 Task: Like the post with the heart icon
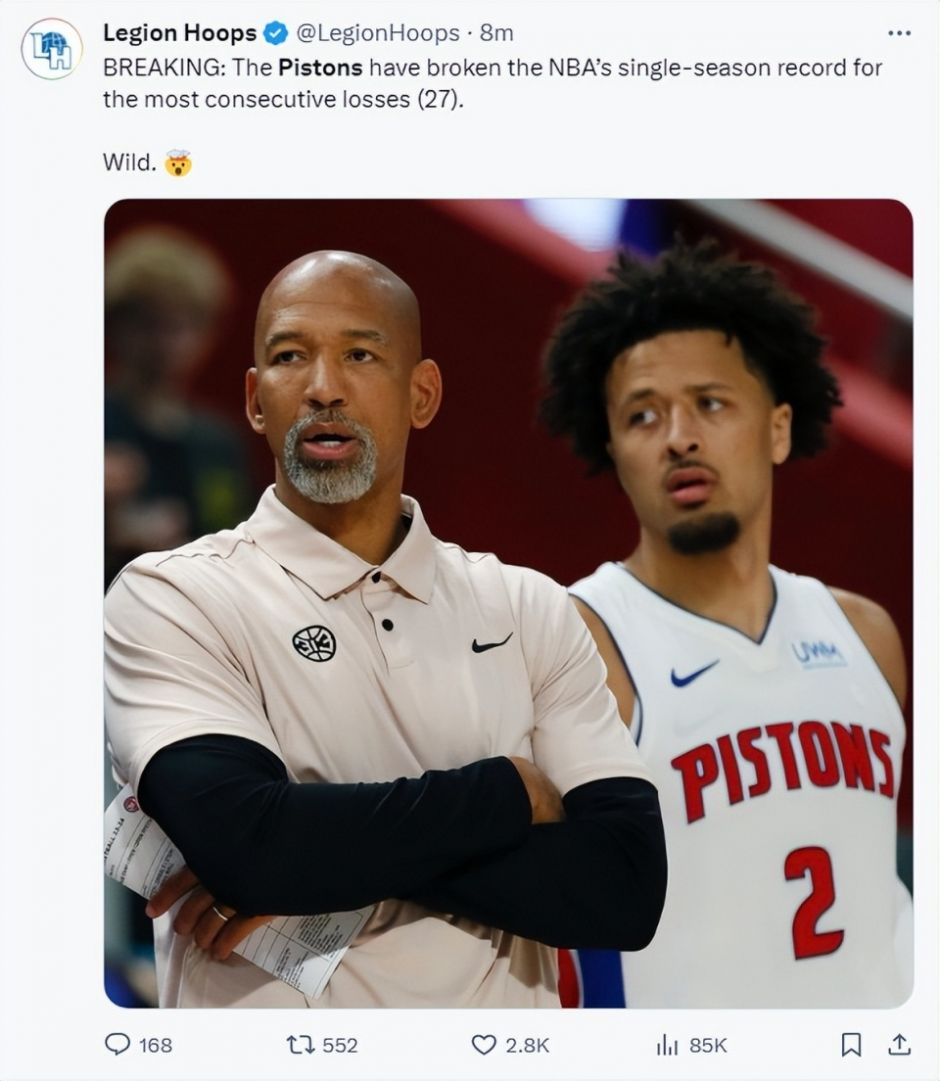(x=484, y=1044)
